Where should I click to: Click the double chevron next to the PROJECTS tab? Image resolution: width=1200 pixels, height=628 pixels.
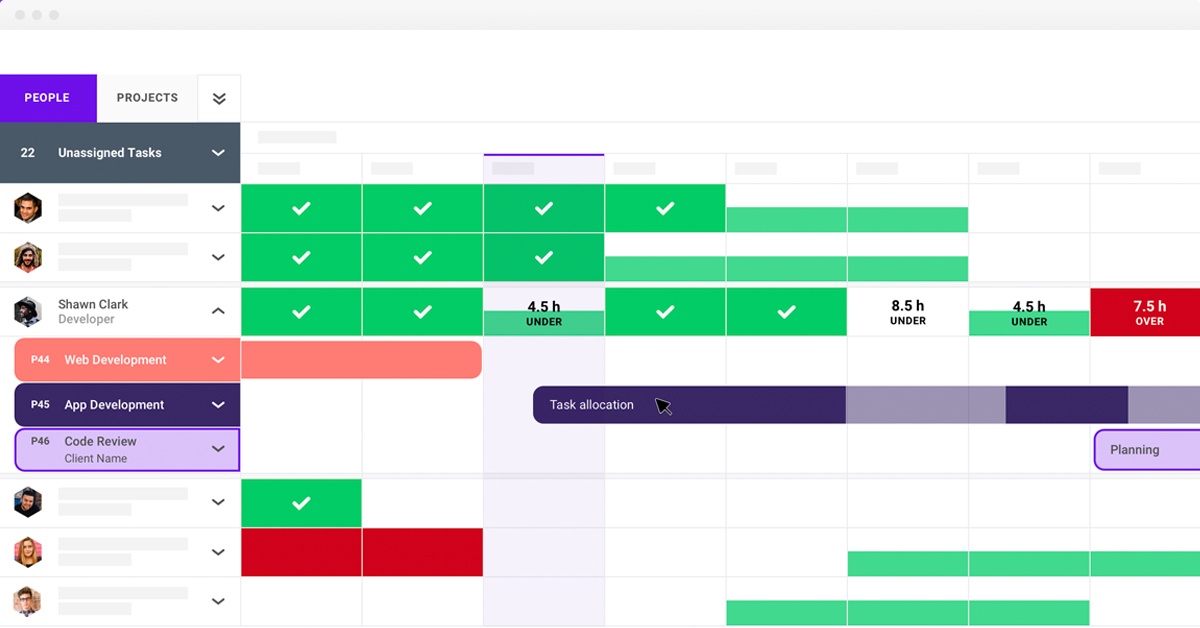tap(218, 97)
